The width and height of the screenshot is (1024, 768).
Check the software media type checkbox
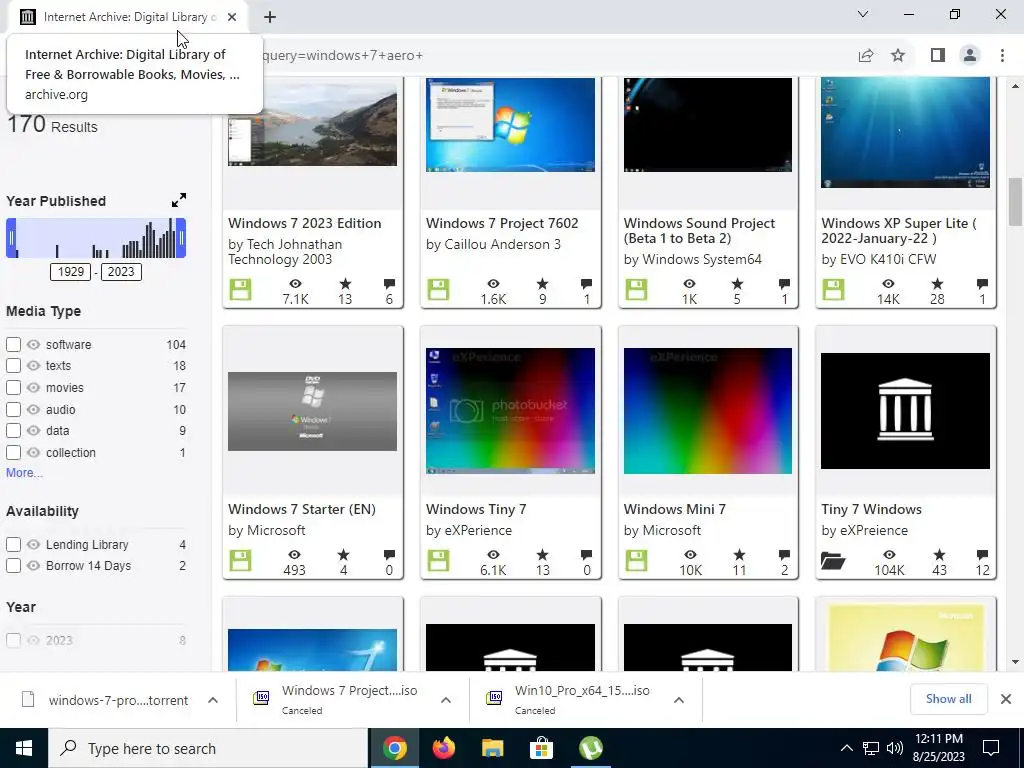pos(13,344)
